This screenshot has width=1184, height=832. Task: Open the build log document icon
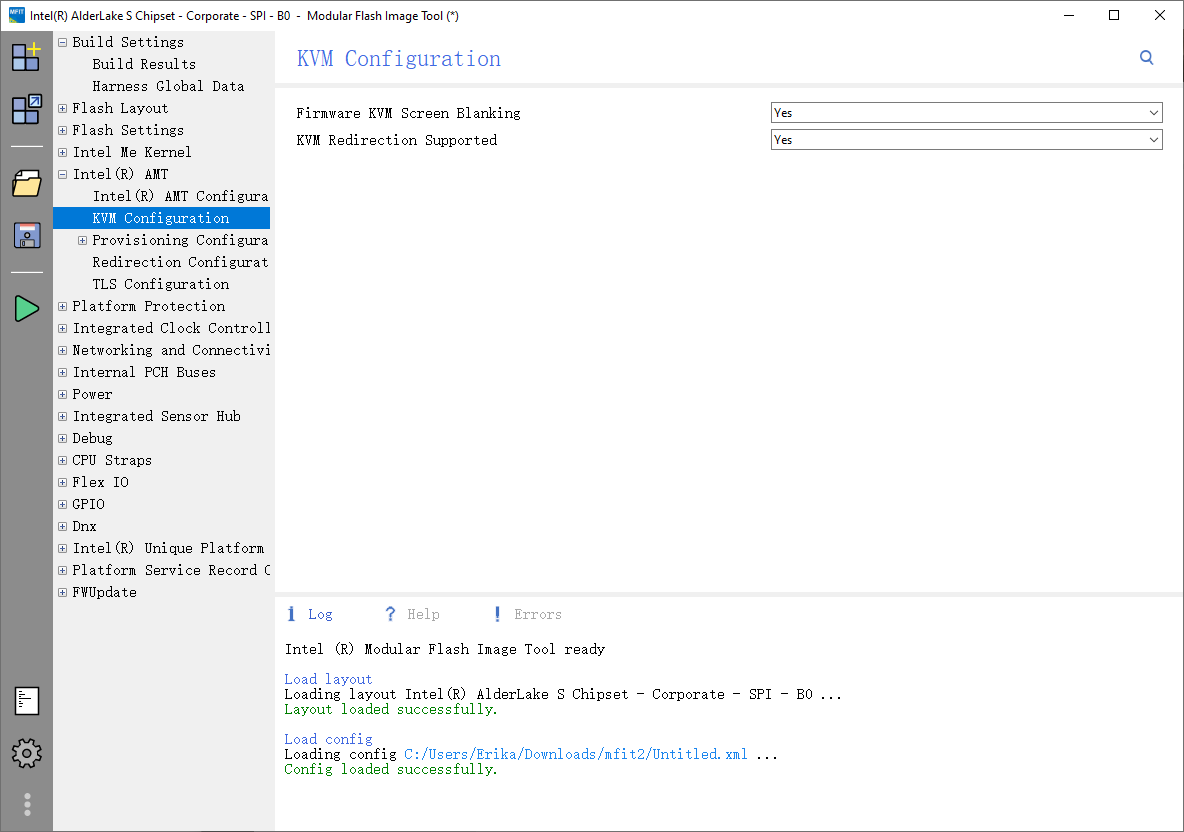coord(25,701)
